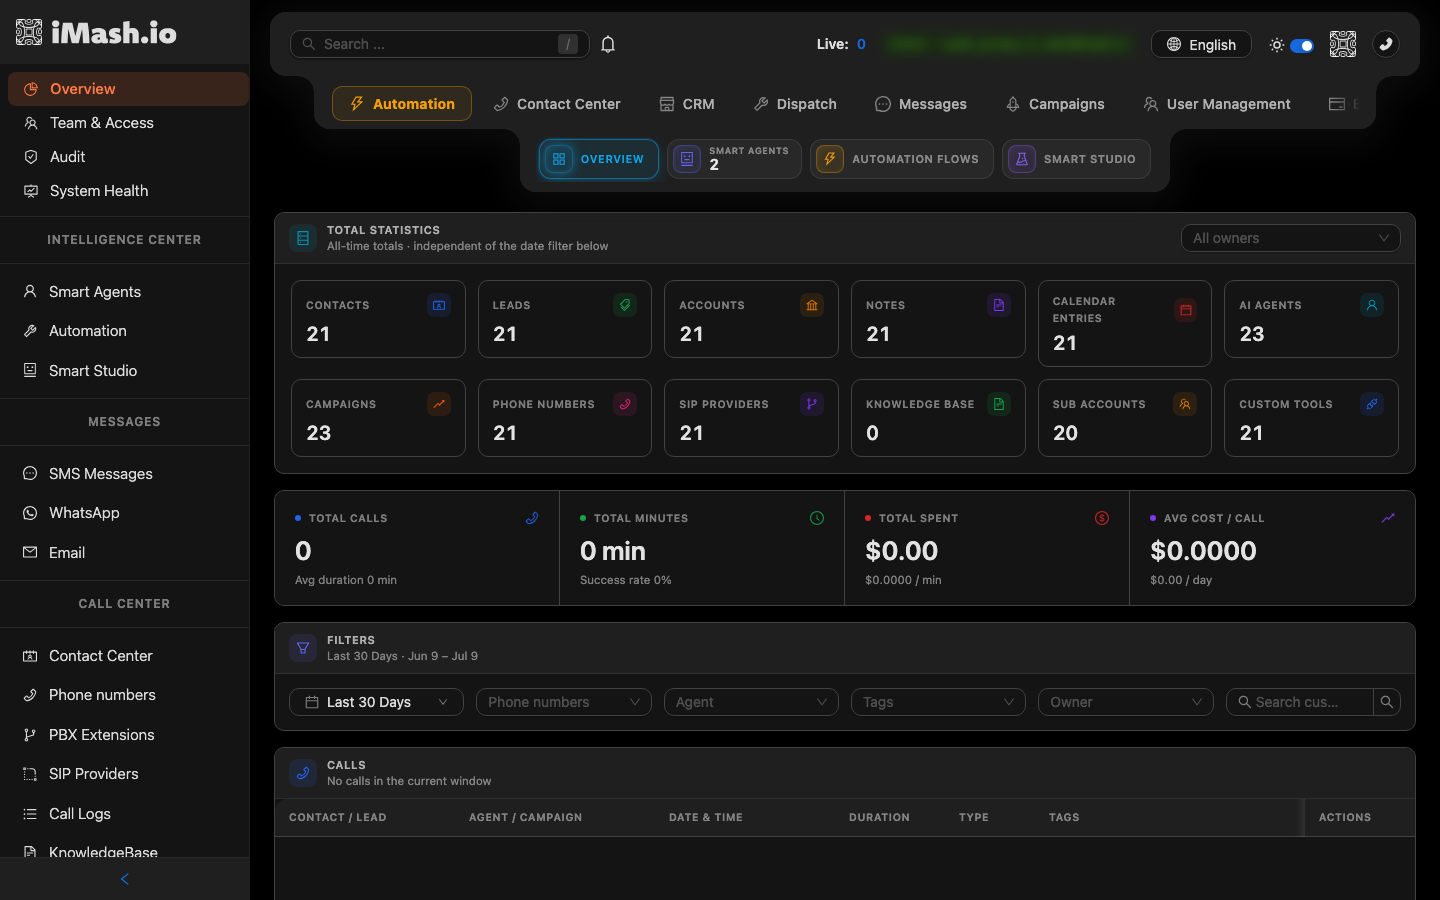This screenshot has width=1440, height=900.
Task: Open Overview in the sidebar
Action: pyautogui.click(x=128, y=89)
